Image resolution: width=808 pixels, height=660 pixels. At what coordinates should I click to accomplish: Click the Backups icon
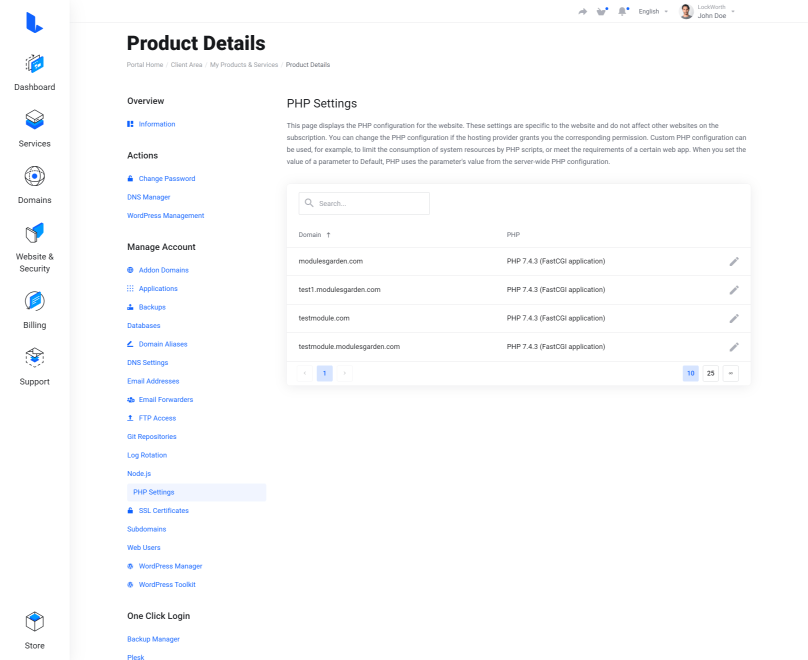(x=130, y=307)
